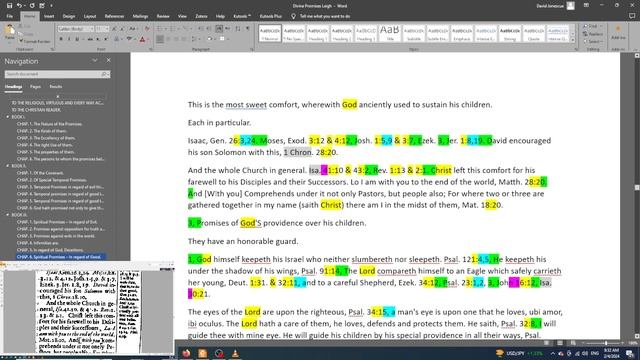Toggle show/hide paragraph marks
This screenshot has height=360, width=640.
click(248, 29)
